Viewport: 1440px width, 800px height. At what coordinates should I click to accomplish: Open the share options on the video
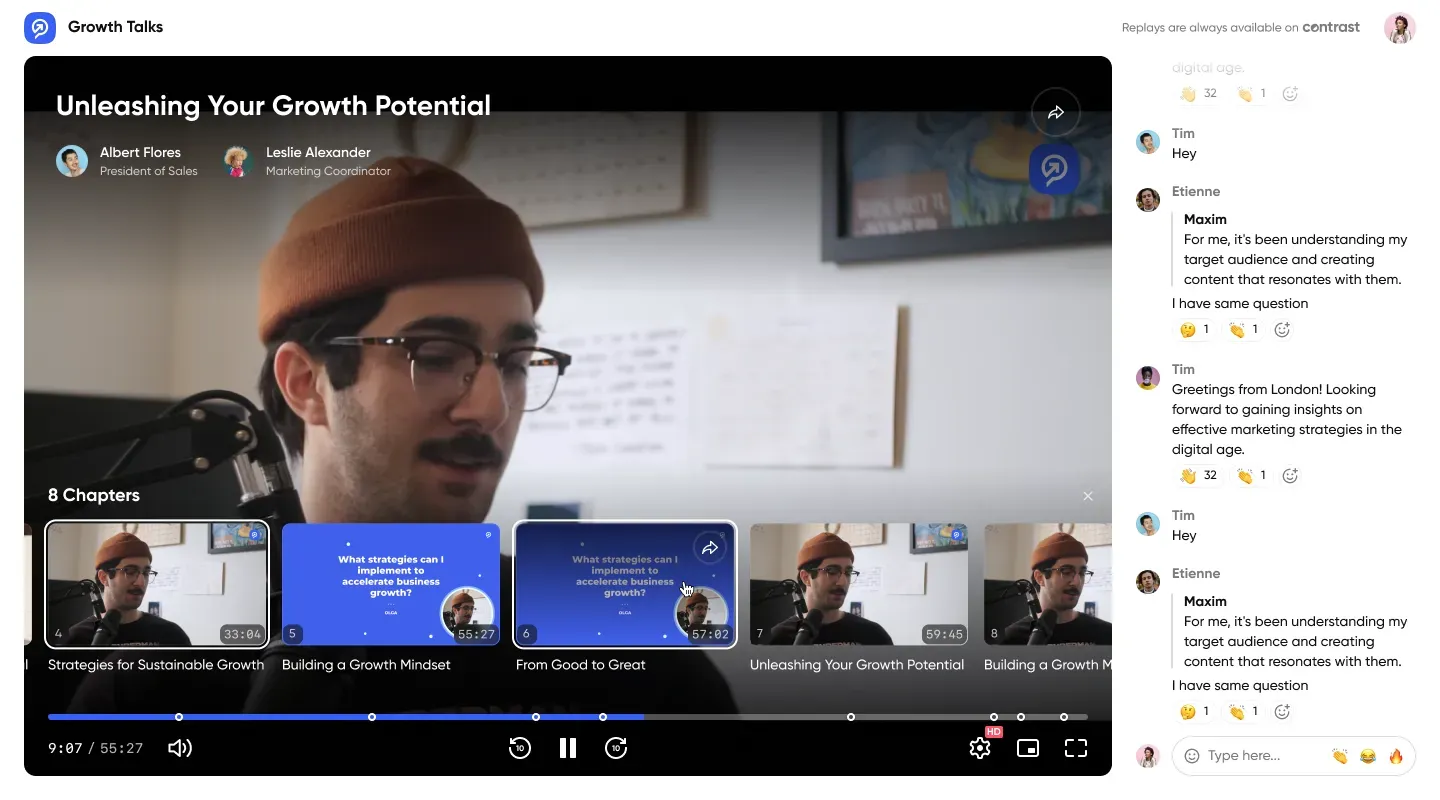point(1056,112)
